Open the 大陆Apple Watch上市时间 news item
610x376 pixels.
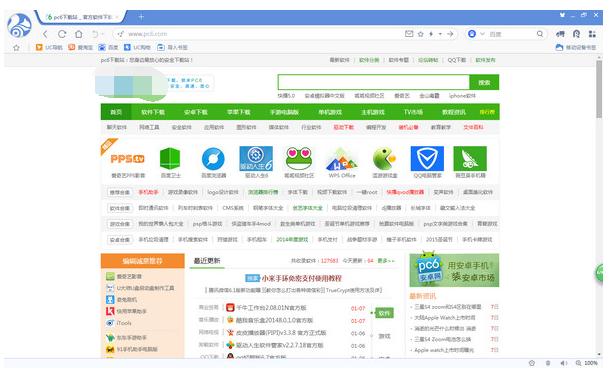coord(445,318)
